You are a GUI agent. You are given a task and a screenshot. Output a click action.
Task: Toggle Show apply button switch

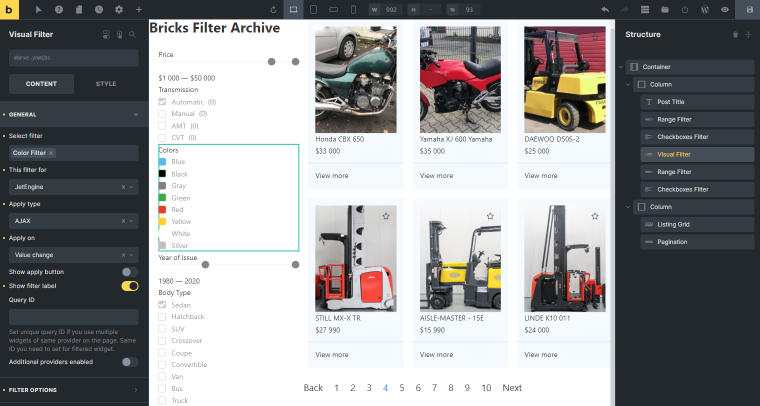click(x=129, y=272)
